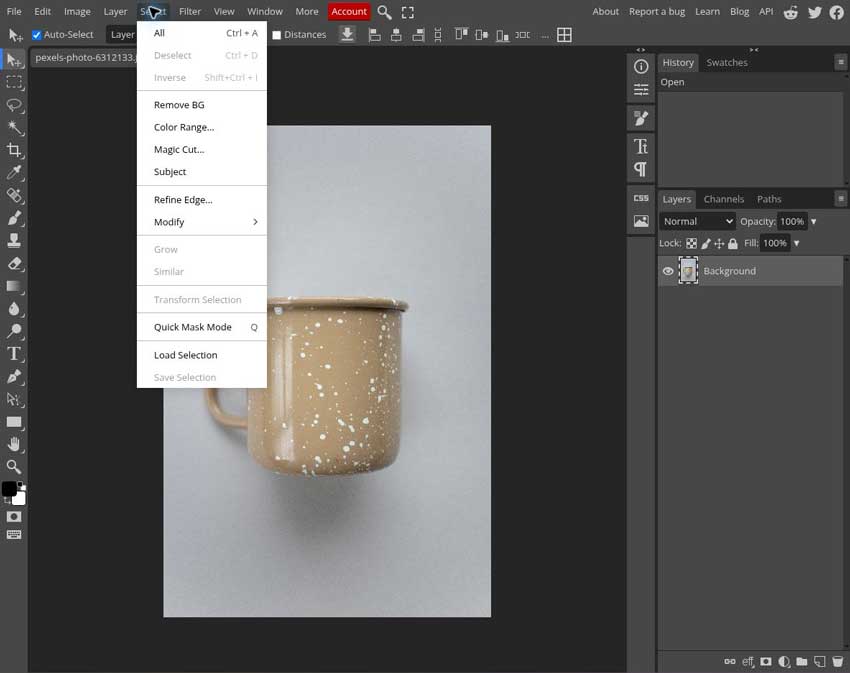Select the Spot Healing Brush tool
The image size is (850, 673).
(14, 195)
